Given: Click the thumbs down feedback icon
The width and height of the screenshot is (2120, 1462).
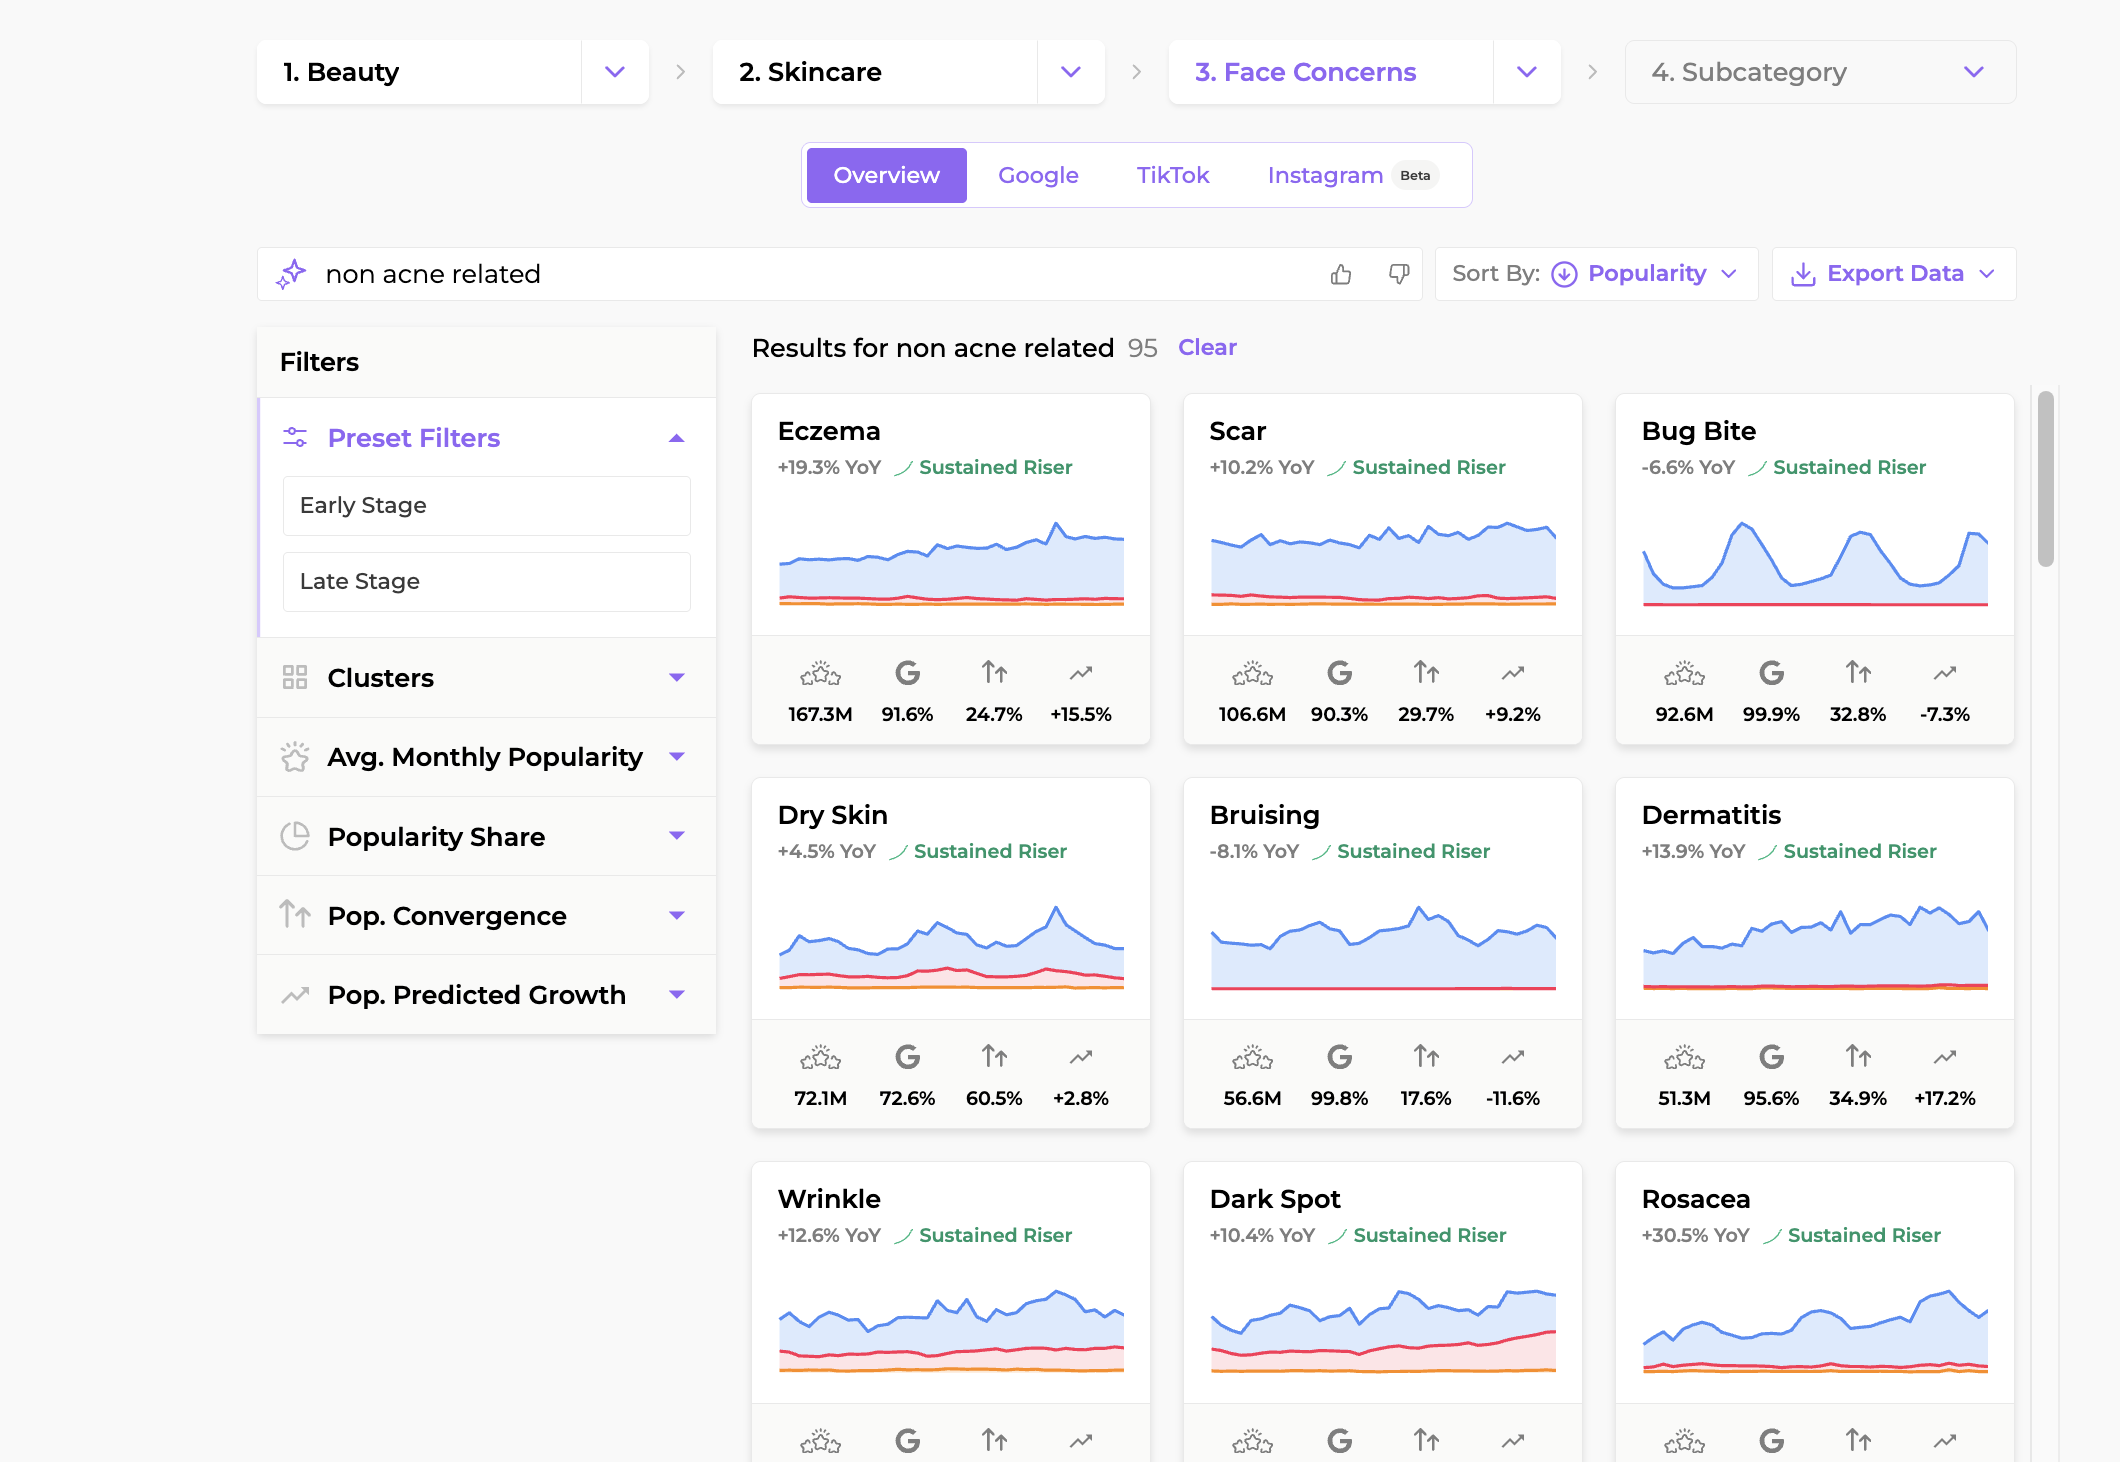Looking at the screenshot, I should click(1399, 274).
